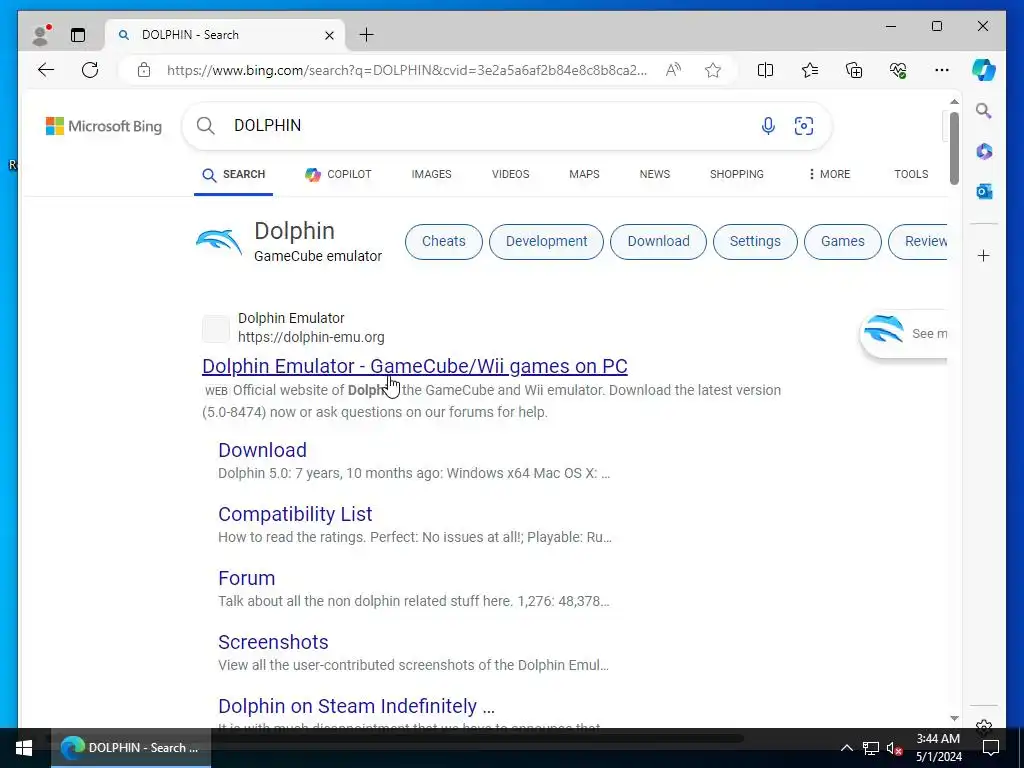
Task: Search by voice with the microphone icon
Action: 768,125
